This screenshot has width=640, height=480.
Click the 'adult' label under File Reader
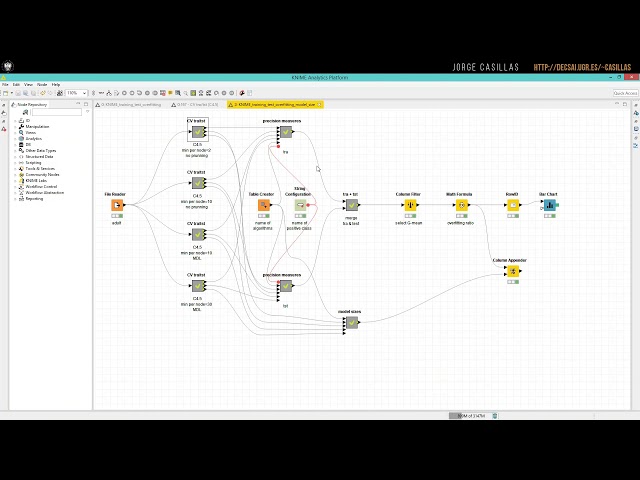(116, 223)
